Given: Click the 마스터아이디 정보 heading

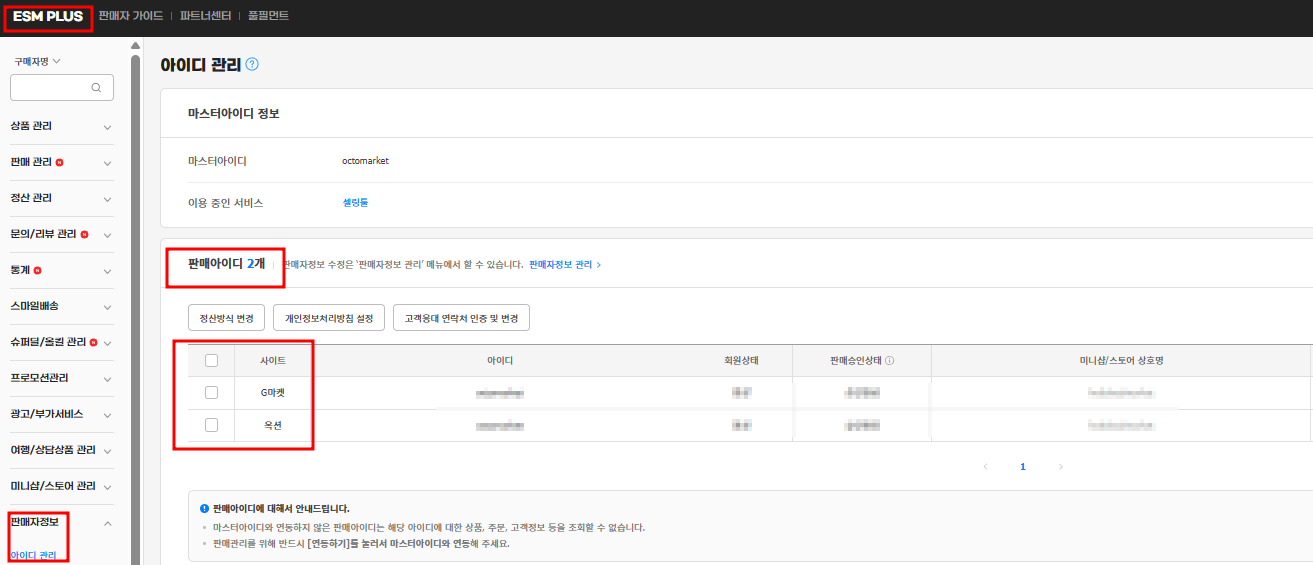Looking at the screenshot, I should pyautogui.click(x=234, y=114).
